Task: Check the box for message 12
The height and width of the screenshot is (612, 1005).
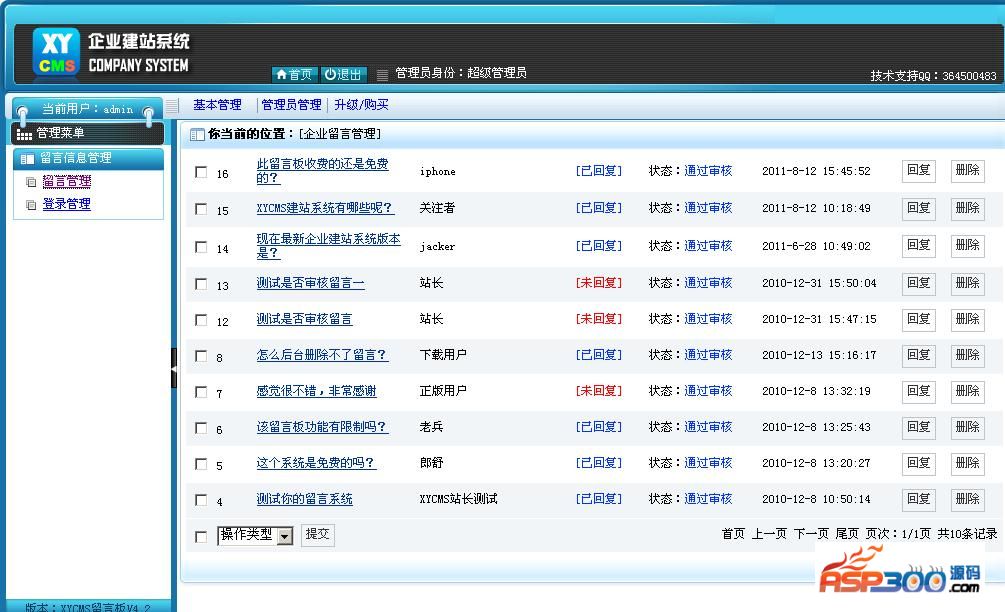Action: tap(201, 320)
